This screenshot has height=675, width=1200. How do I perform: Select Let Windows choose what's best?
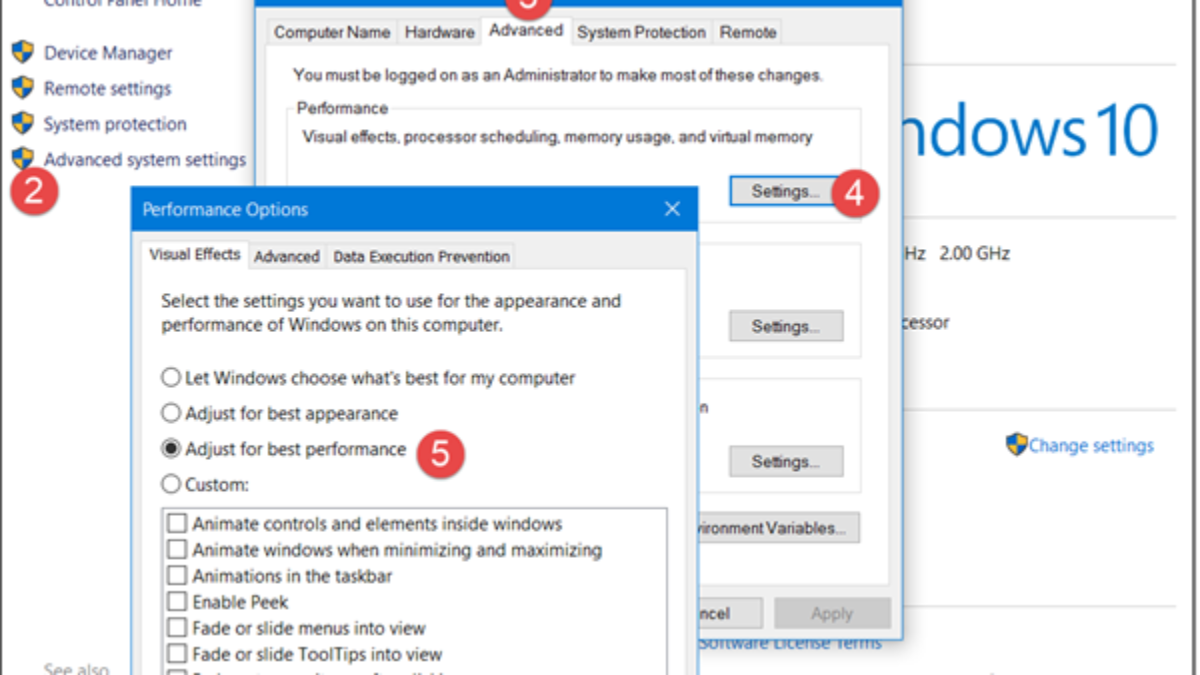tap(368, 379)
